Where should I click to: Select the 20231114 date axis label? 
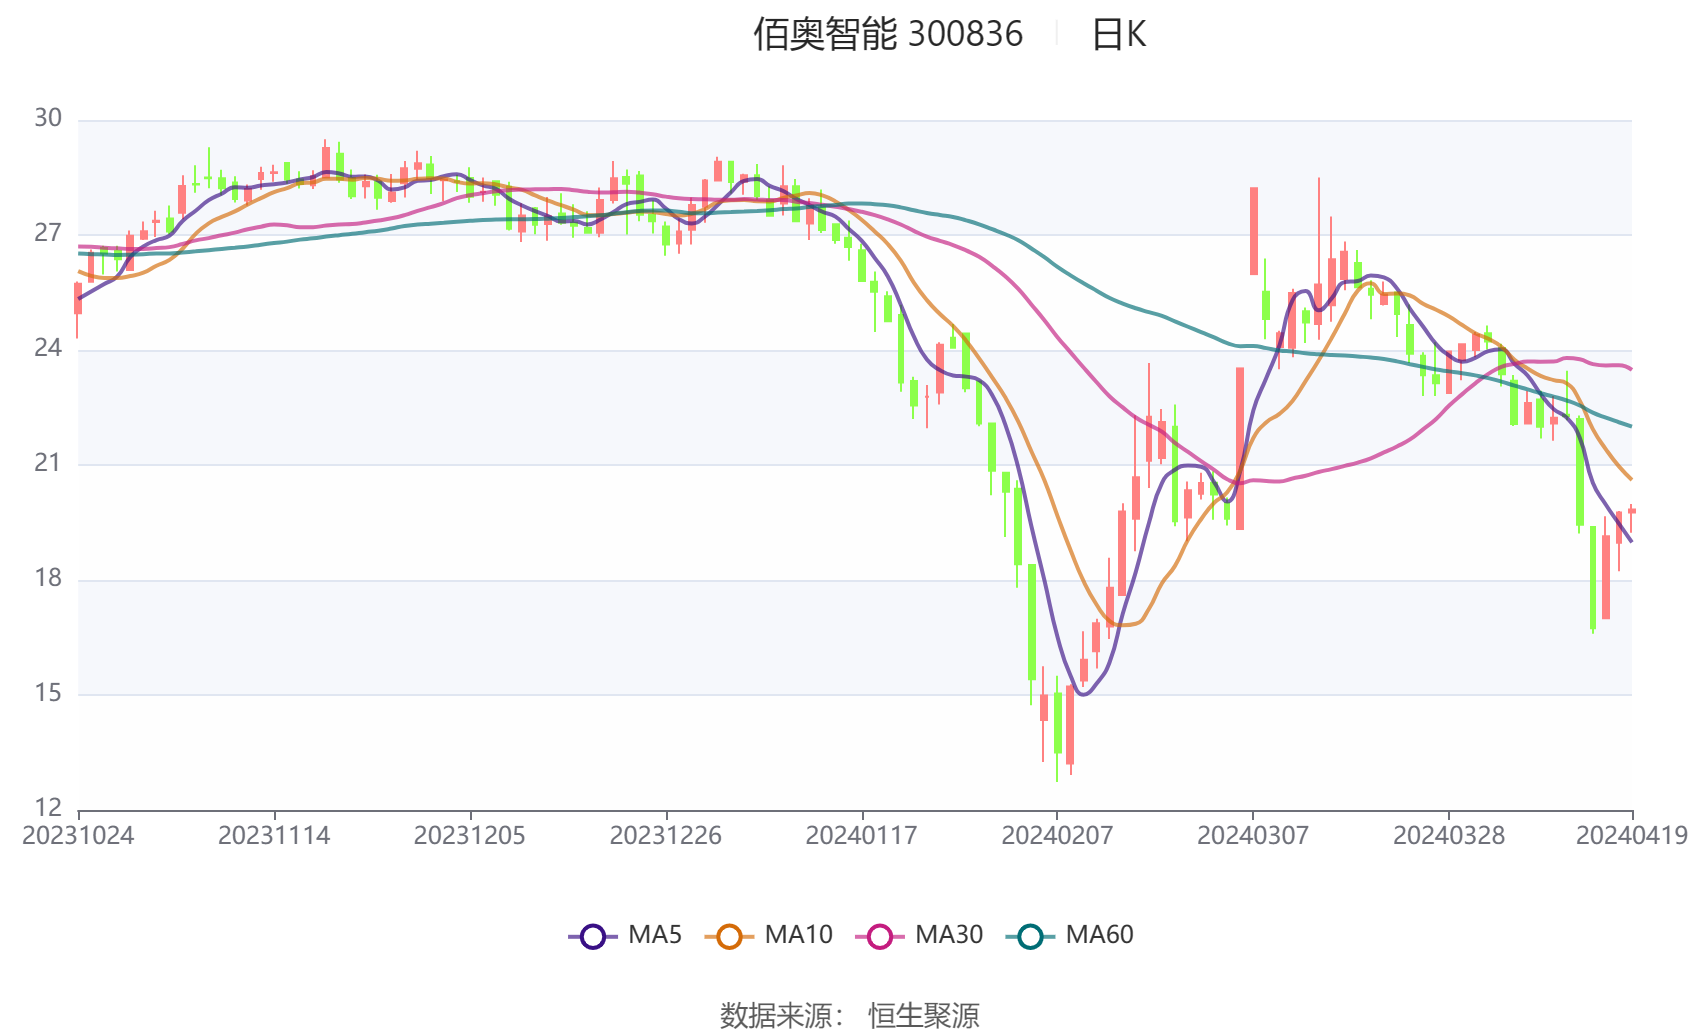274,836
